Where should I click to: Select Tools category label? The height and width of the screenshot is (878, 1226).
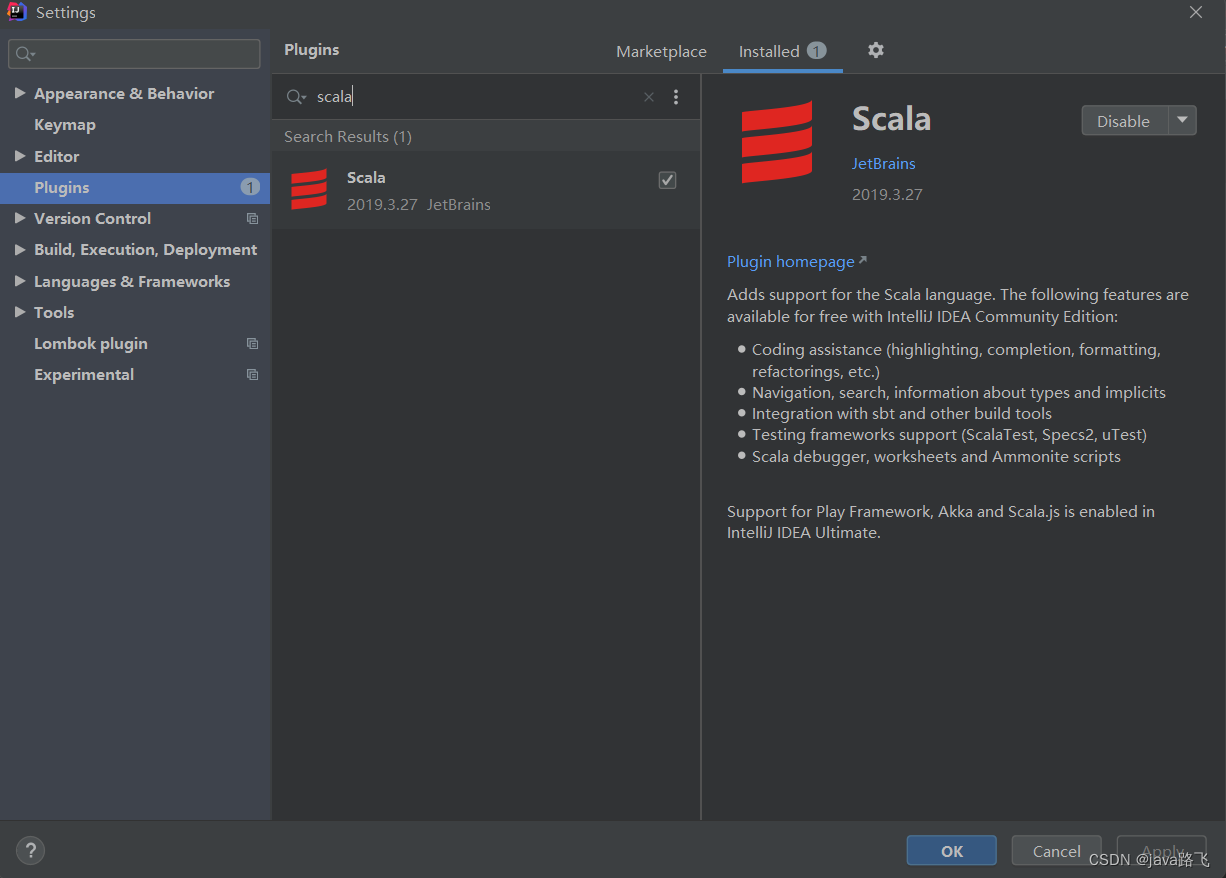(54, 313)
